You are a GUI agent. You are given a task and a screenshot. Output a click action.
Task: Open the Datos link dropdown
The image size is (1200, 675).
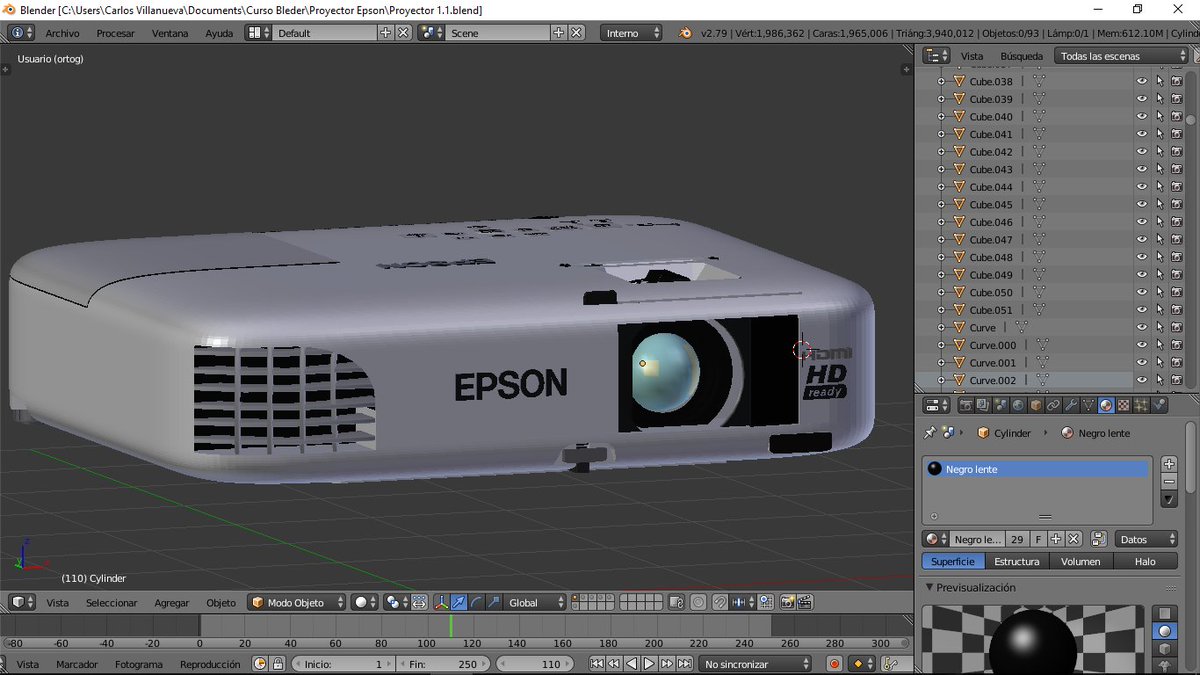pos(1145,539)
